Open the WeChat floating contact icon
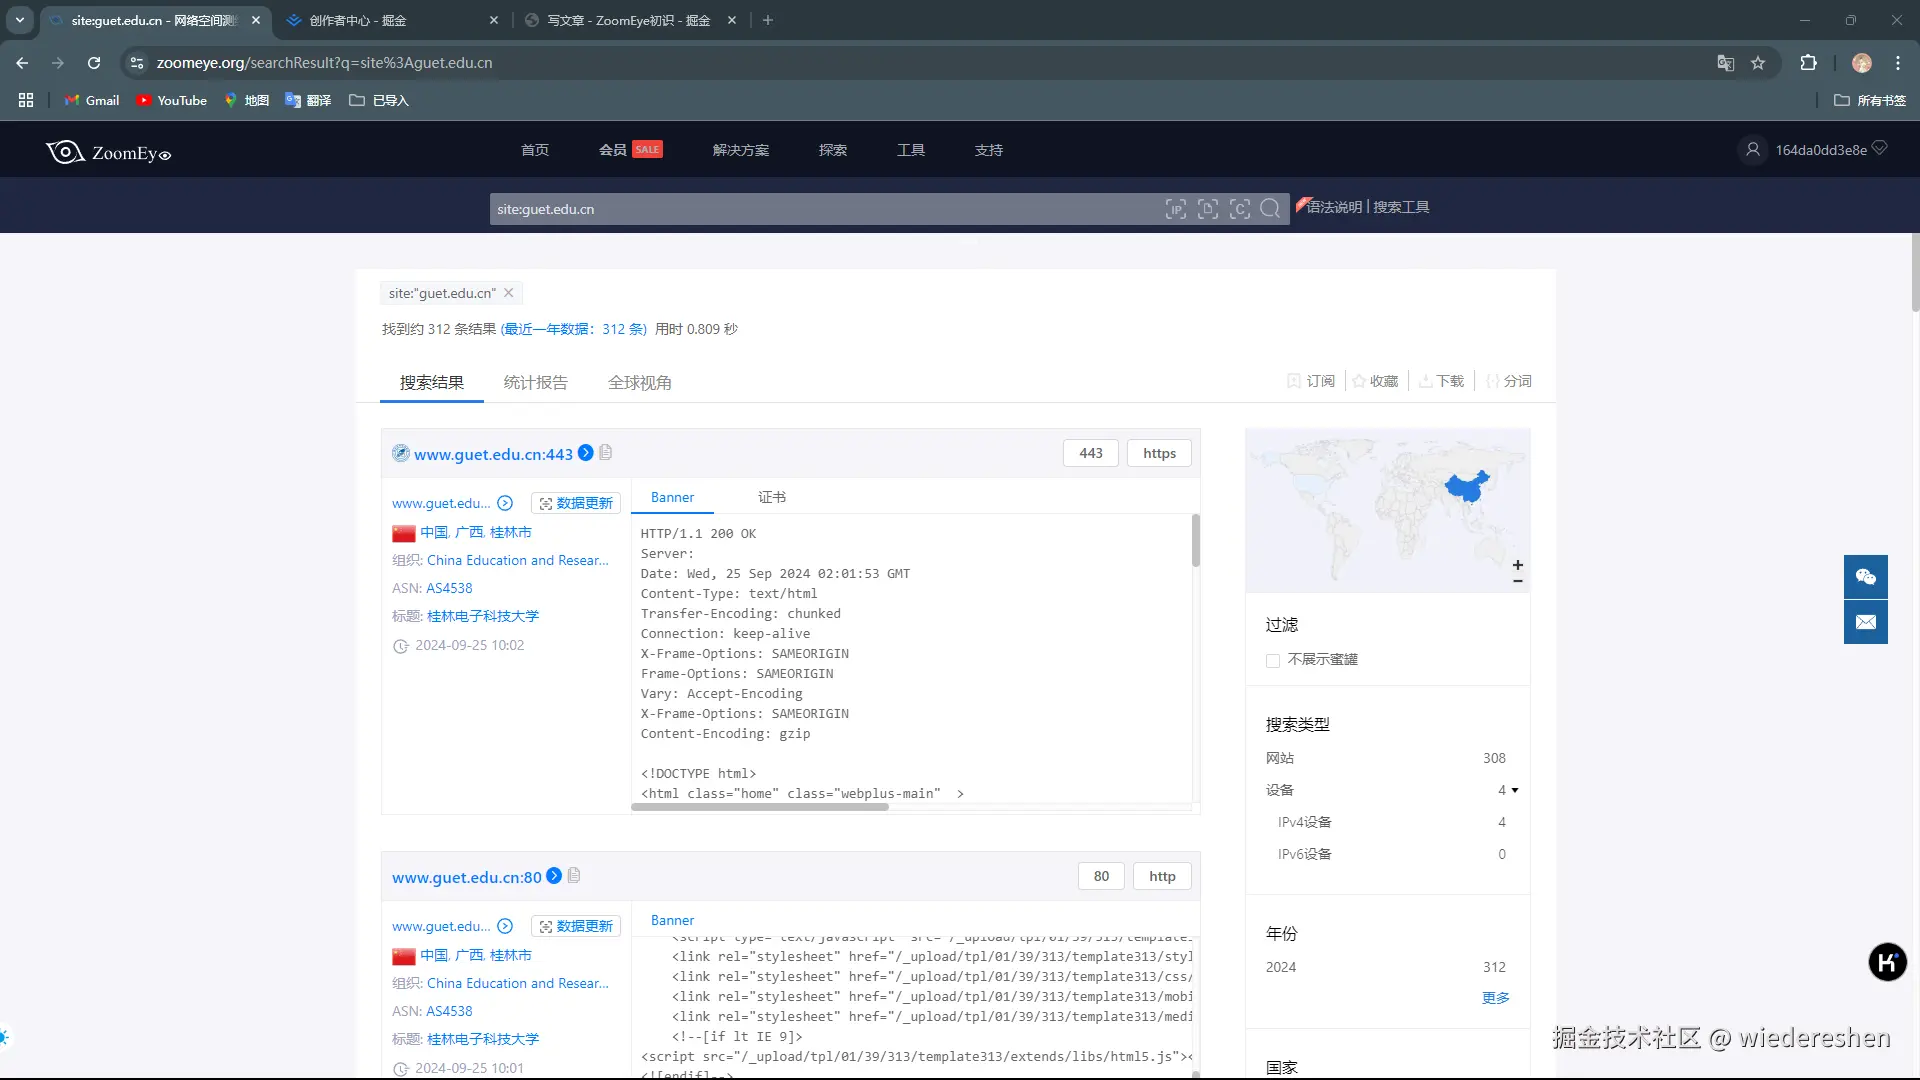 click(1865, 577)
